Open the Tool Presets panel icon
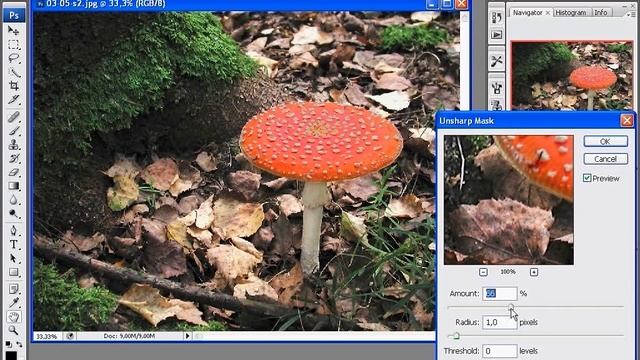The image size is (640, 360). pos(496,61)
